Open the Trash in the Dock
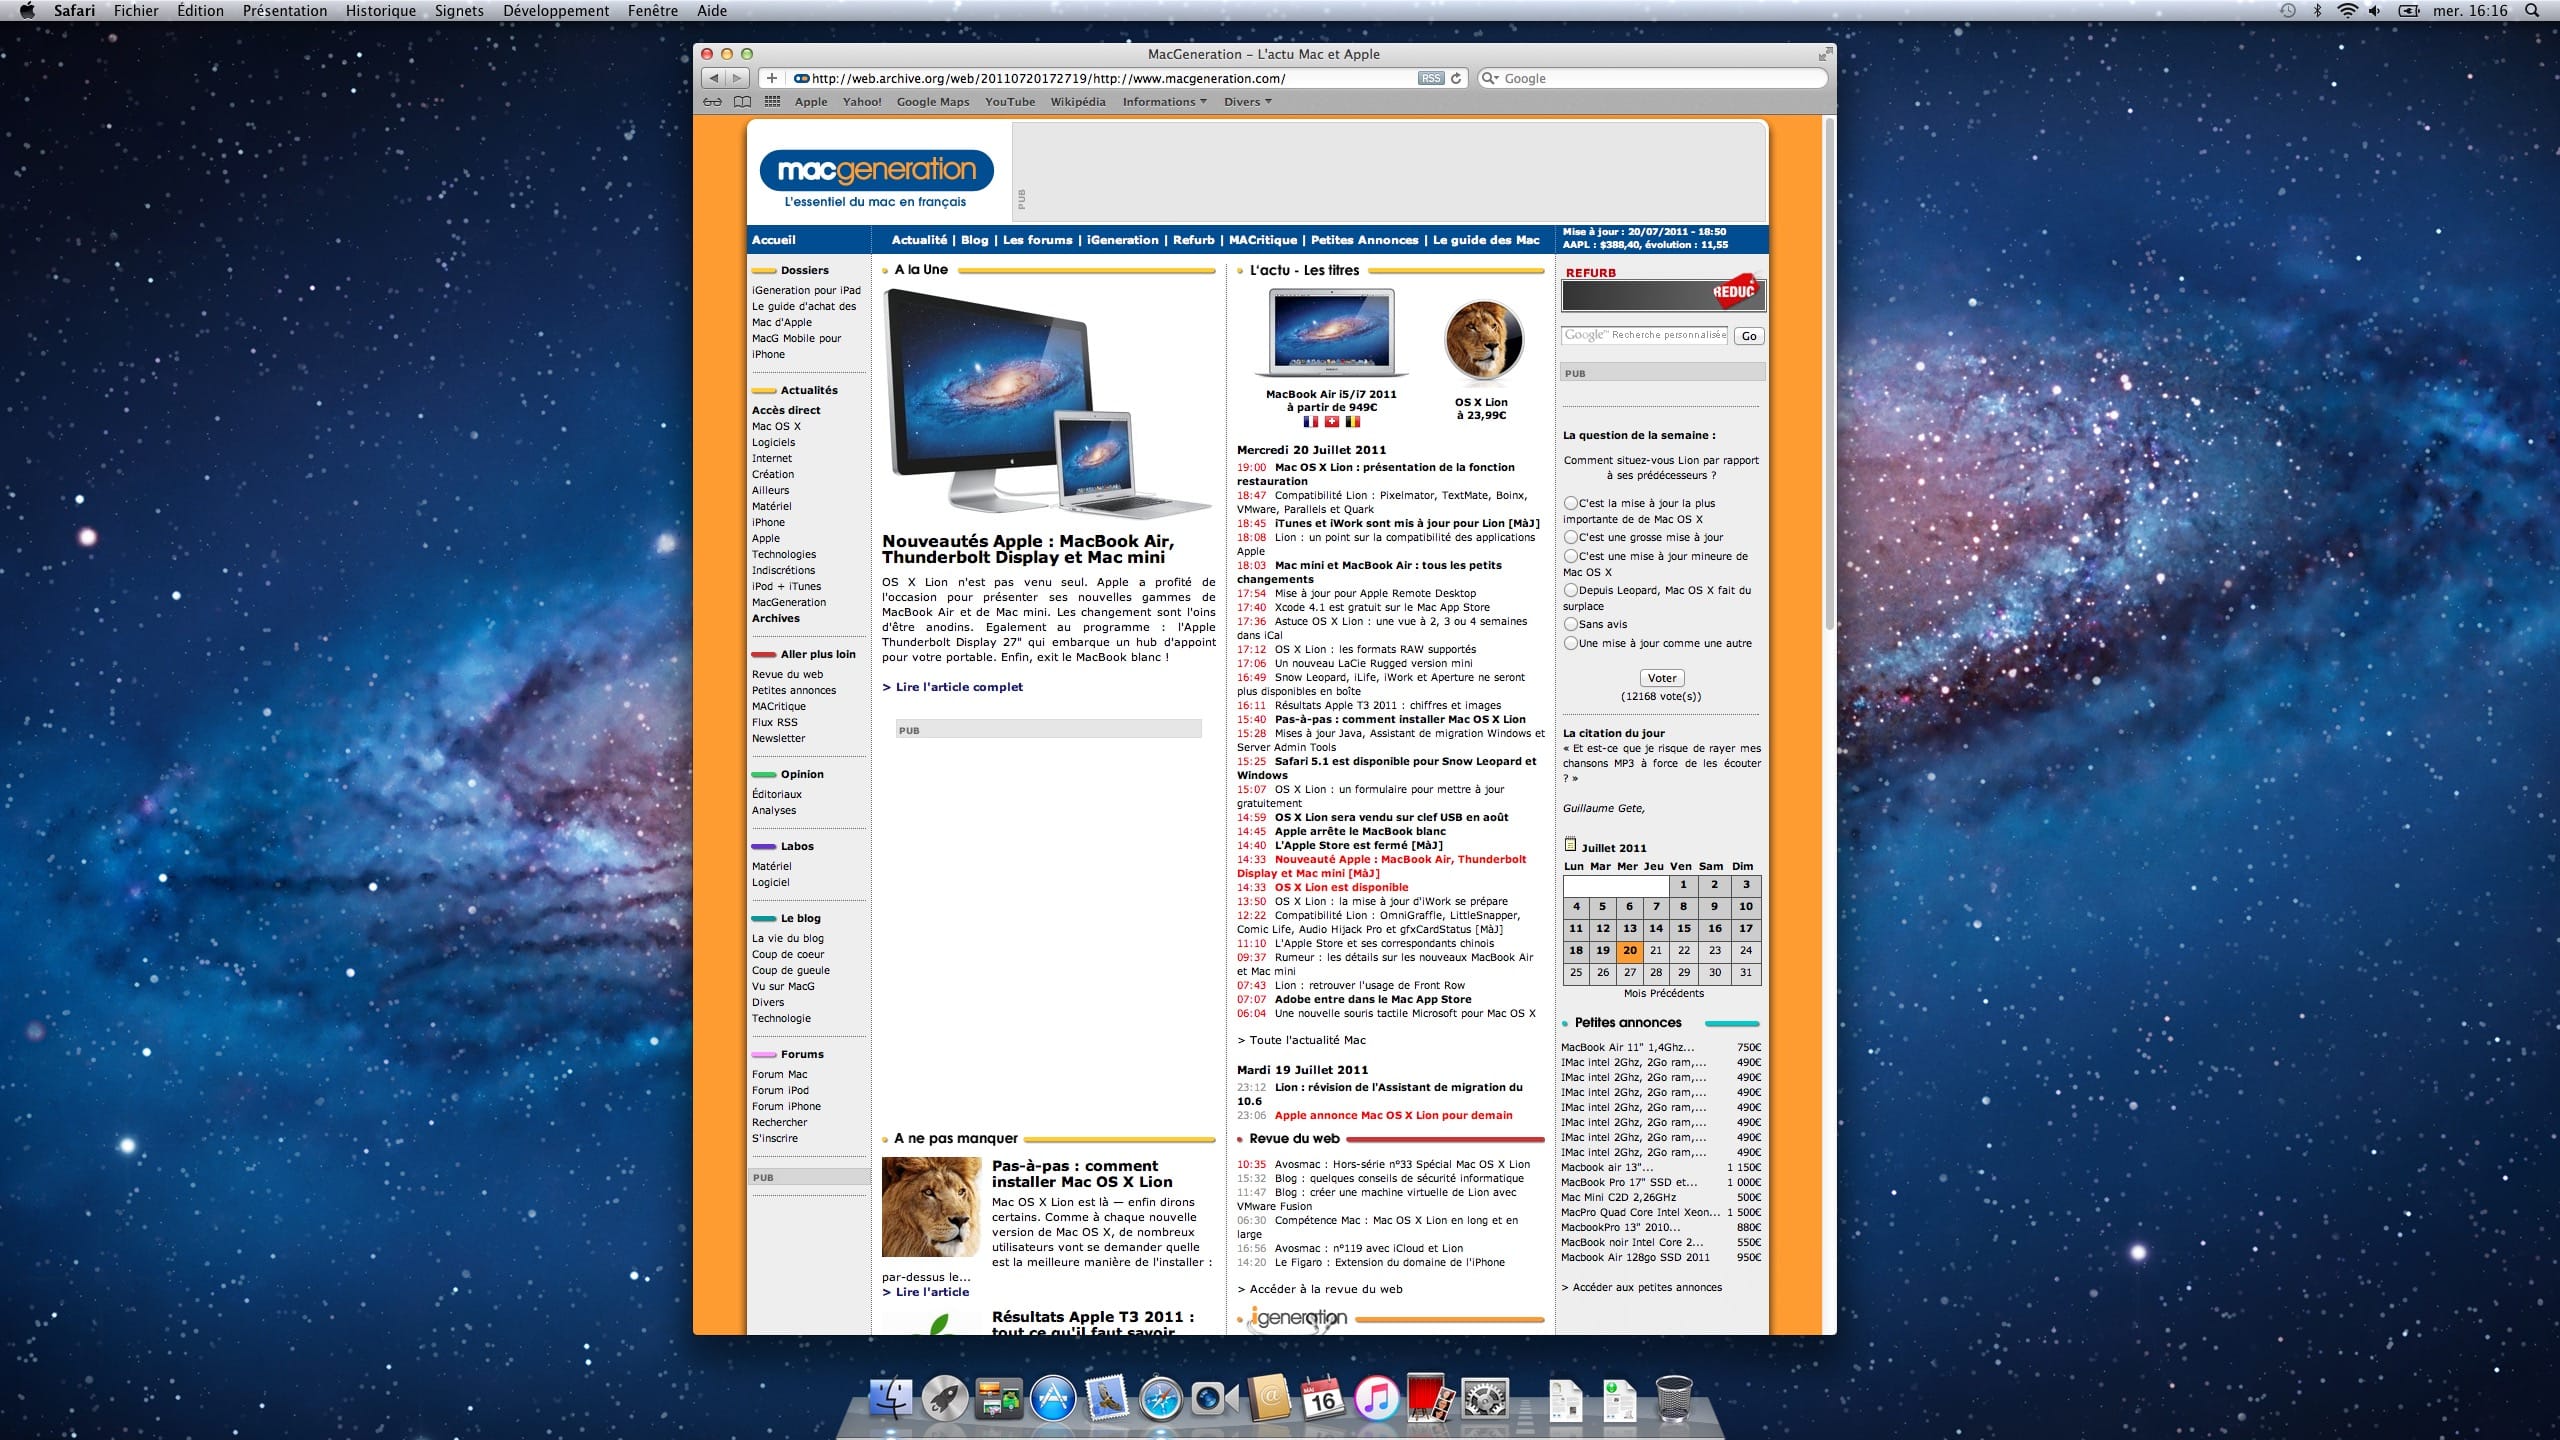This screenshot has height=1440, width=2560. coord(1674,1399)
